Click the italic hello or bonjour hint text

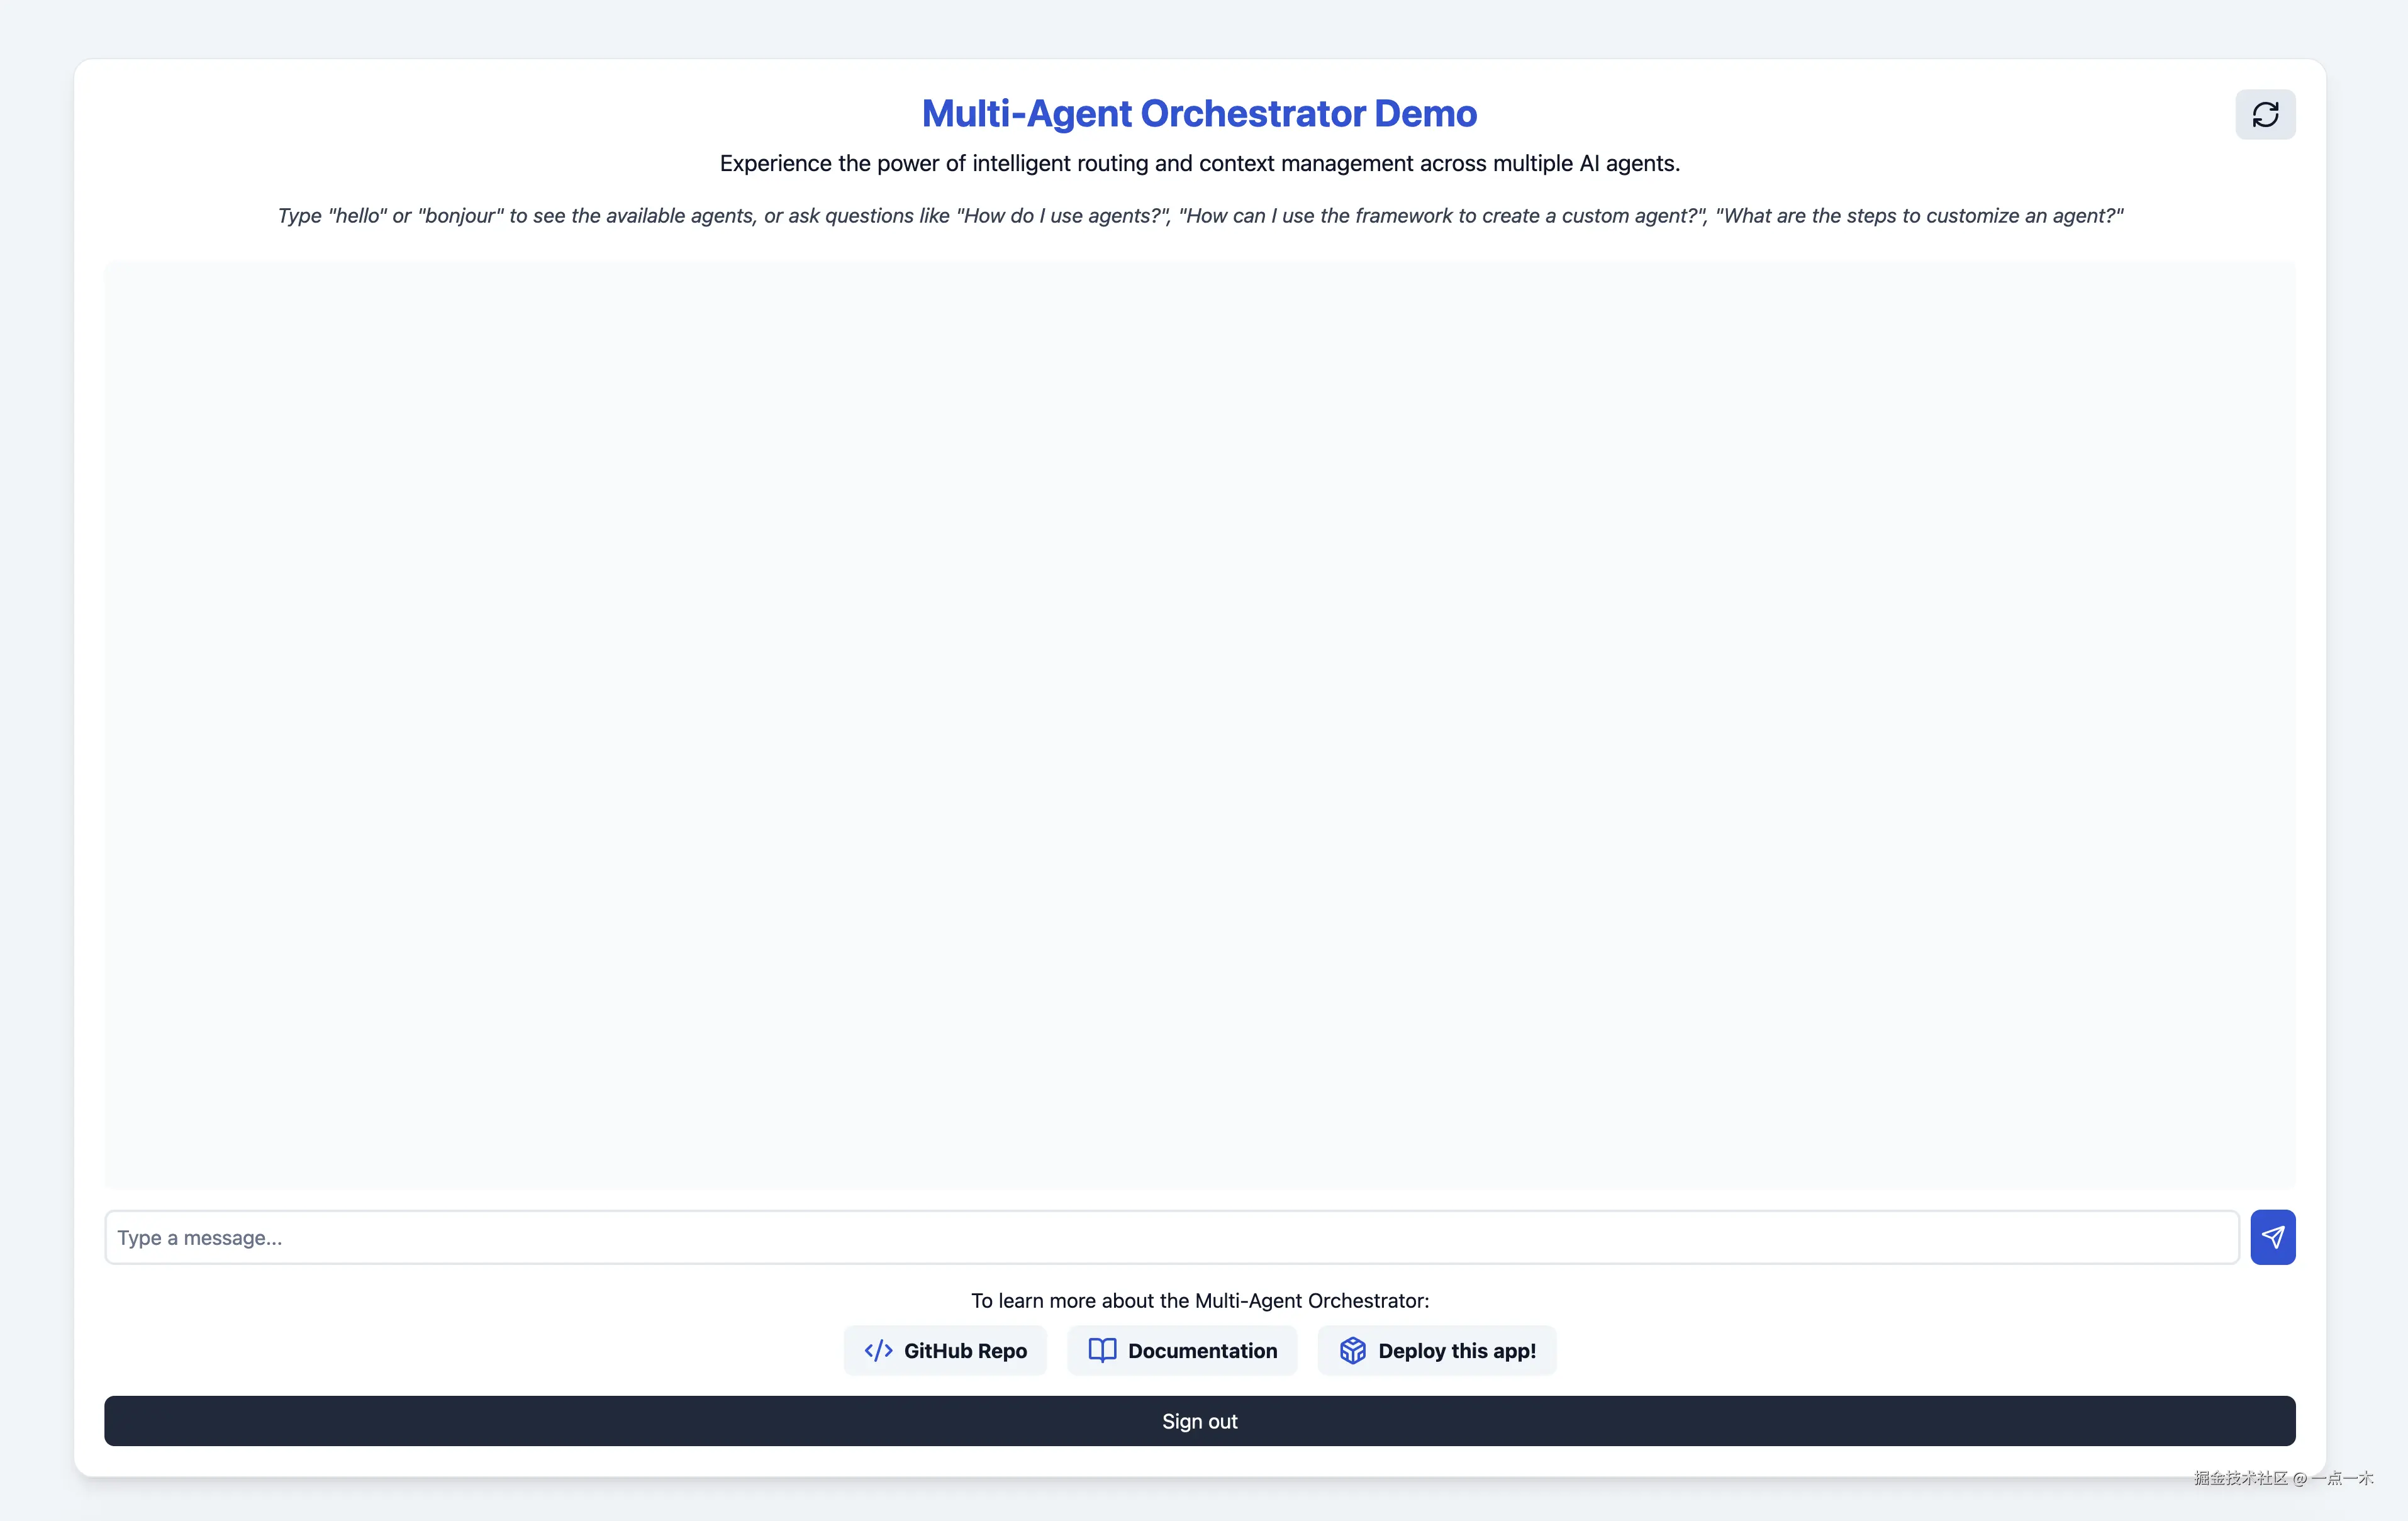tap(1200, 215)
